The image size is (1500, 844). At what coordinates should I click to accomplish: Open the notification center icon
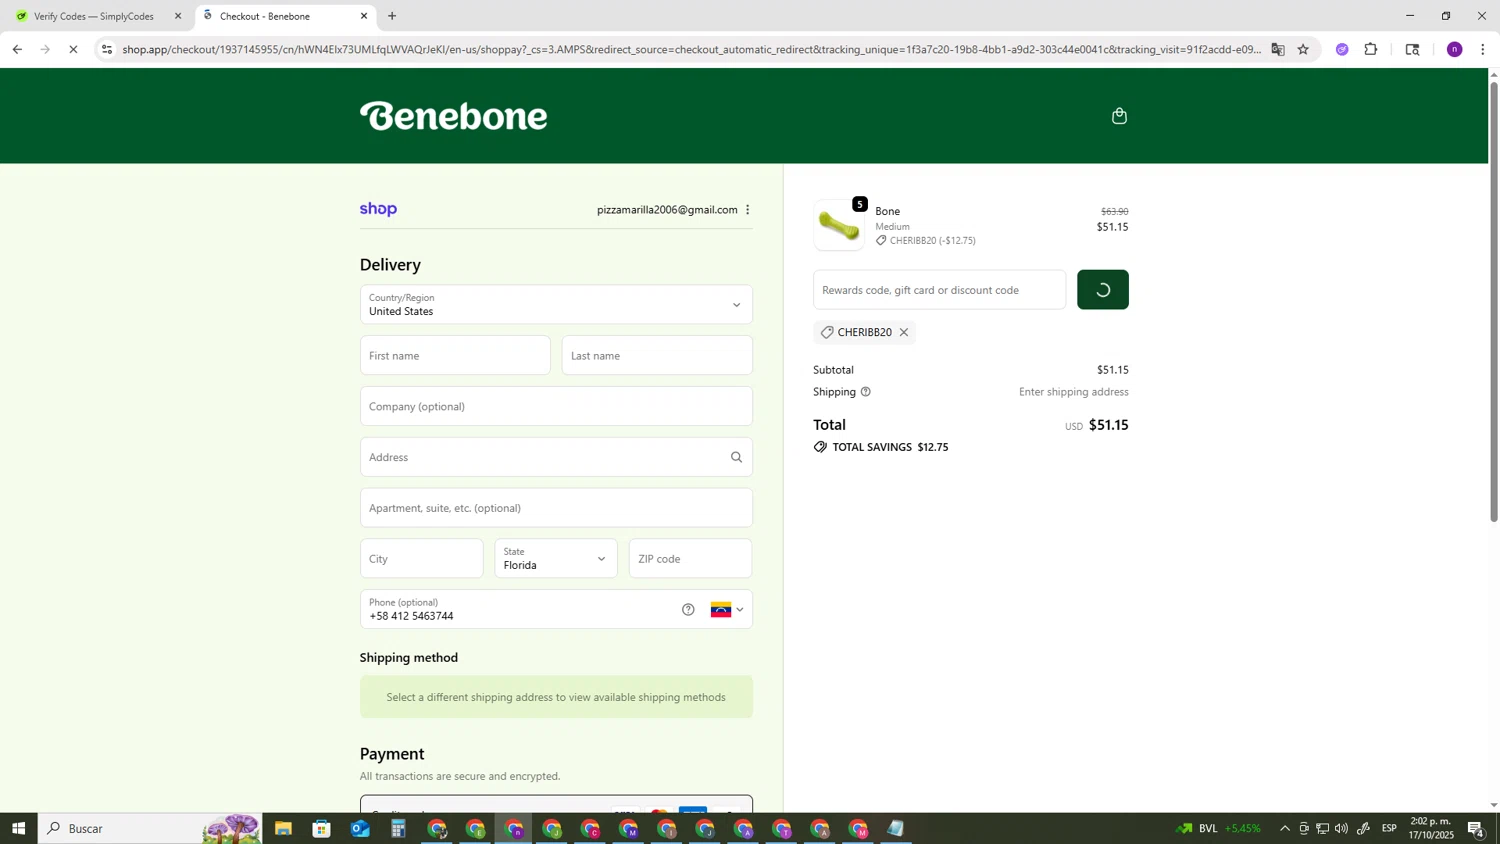tap(1477, 829)
